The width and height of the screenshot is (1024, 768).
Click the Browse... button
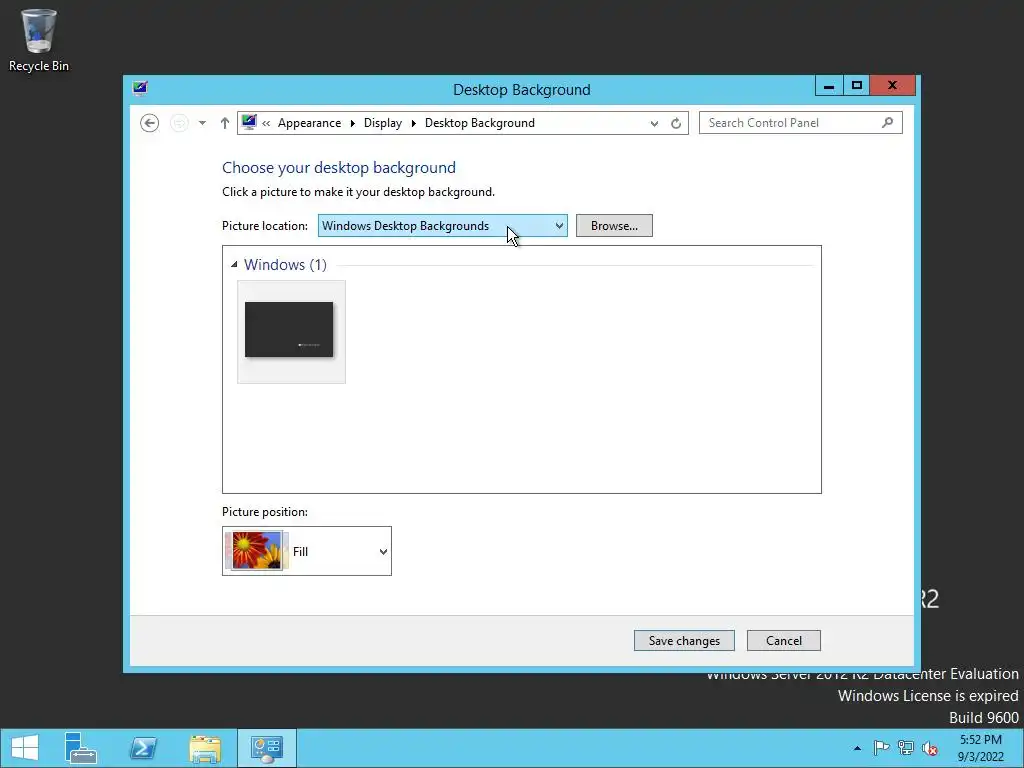614,225
